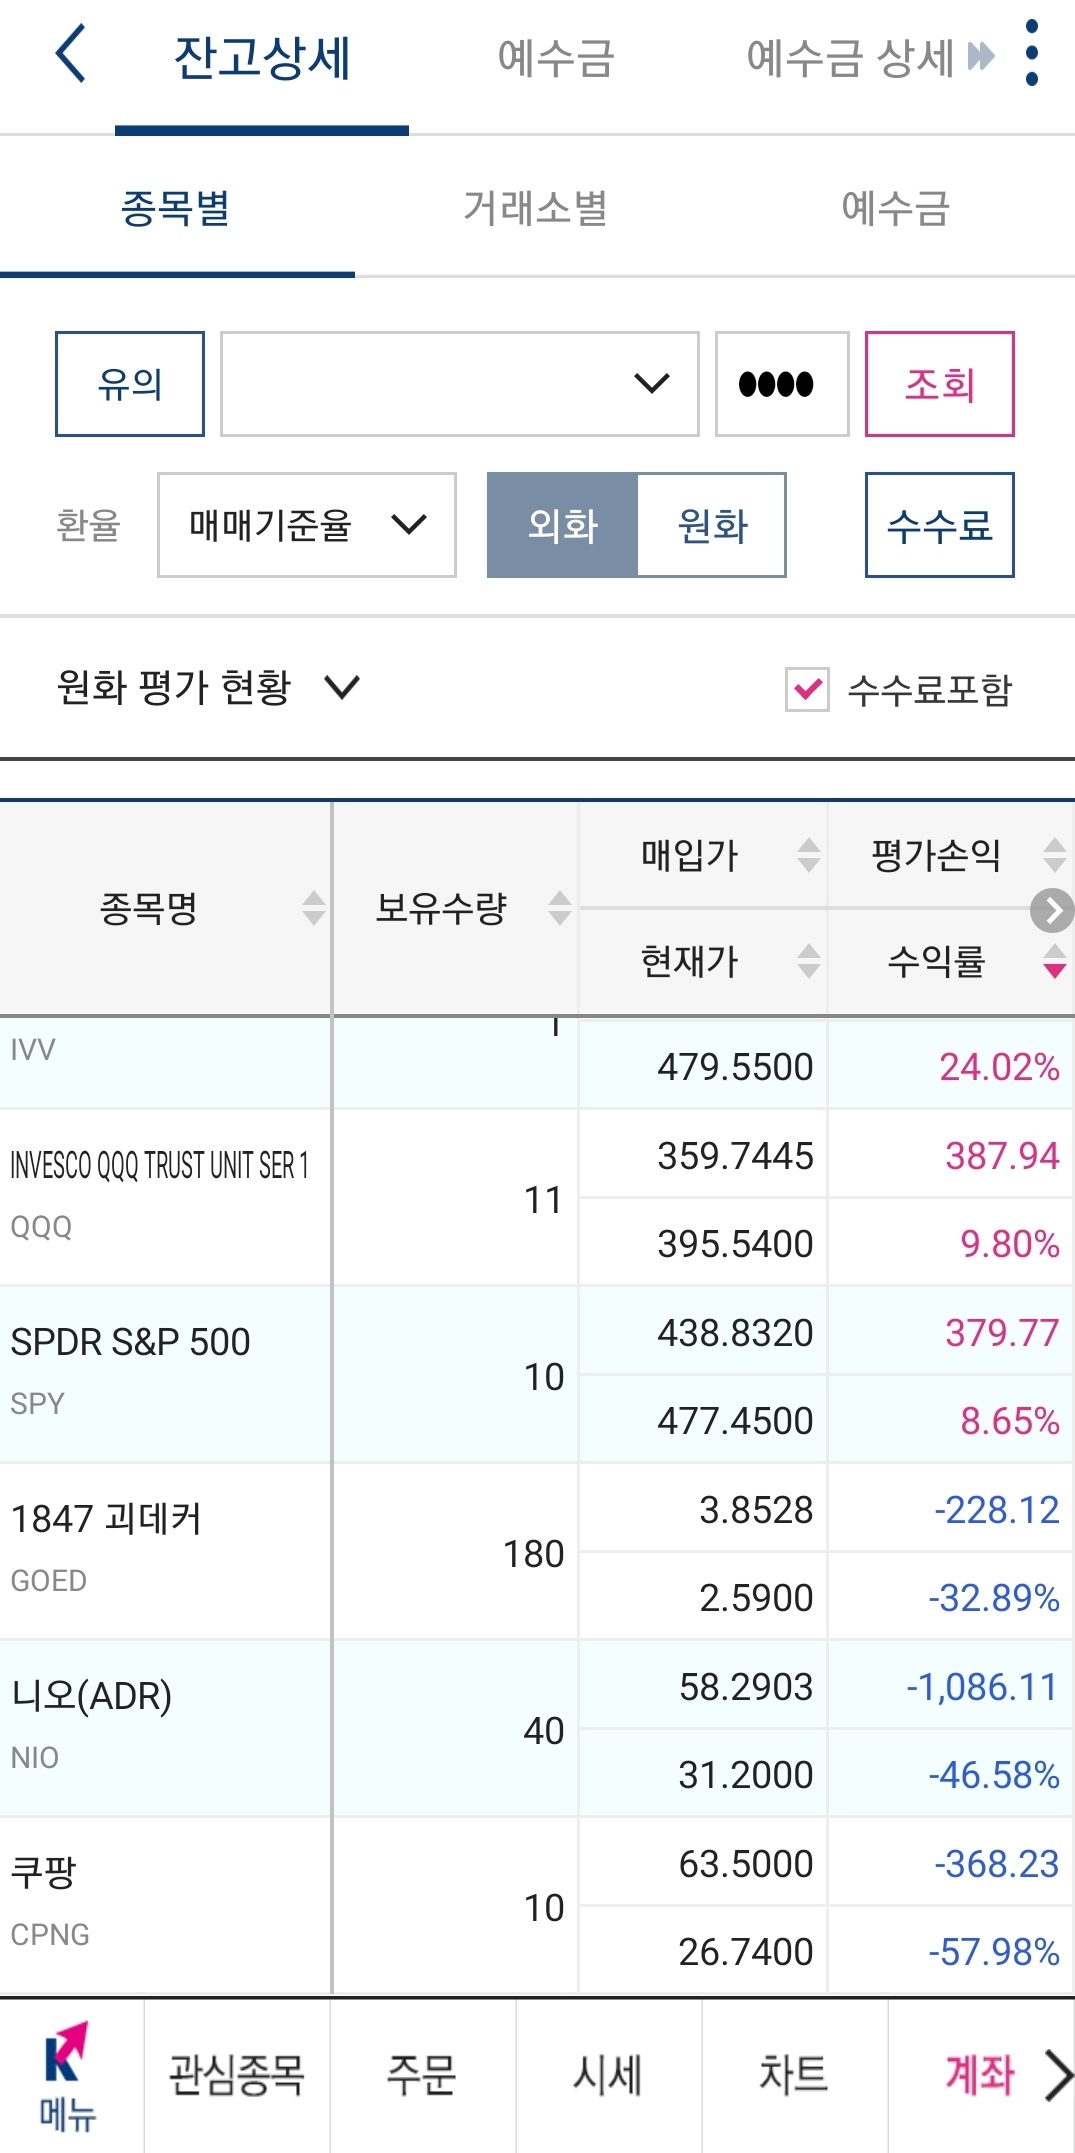Sort by 종목명 column arrows
1075x2153 pixels.
(314, 908)
